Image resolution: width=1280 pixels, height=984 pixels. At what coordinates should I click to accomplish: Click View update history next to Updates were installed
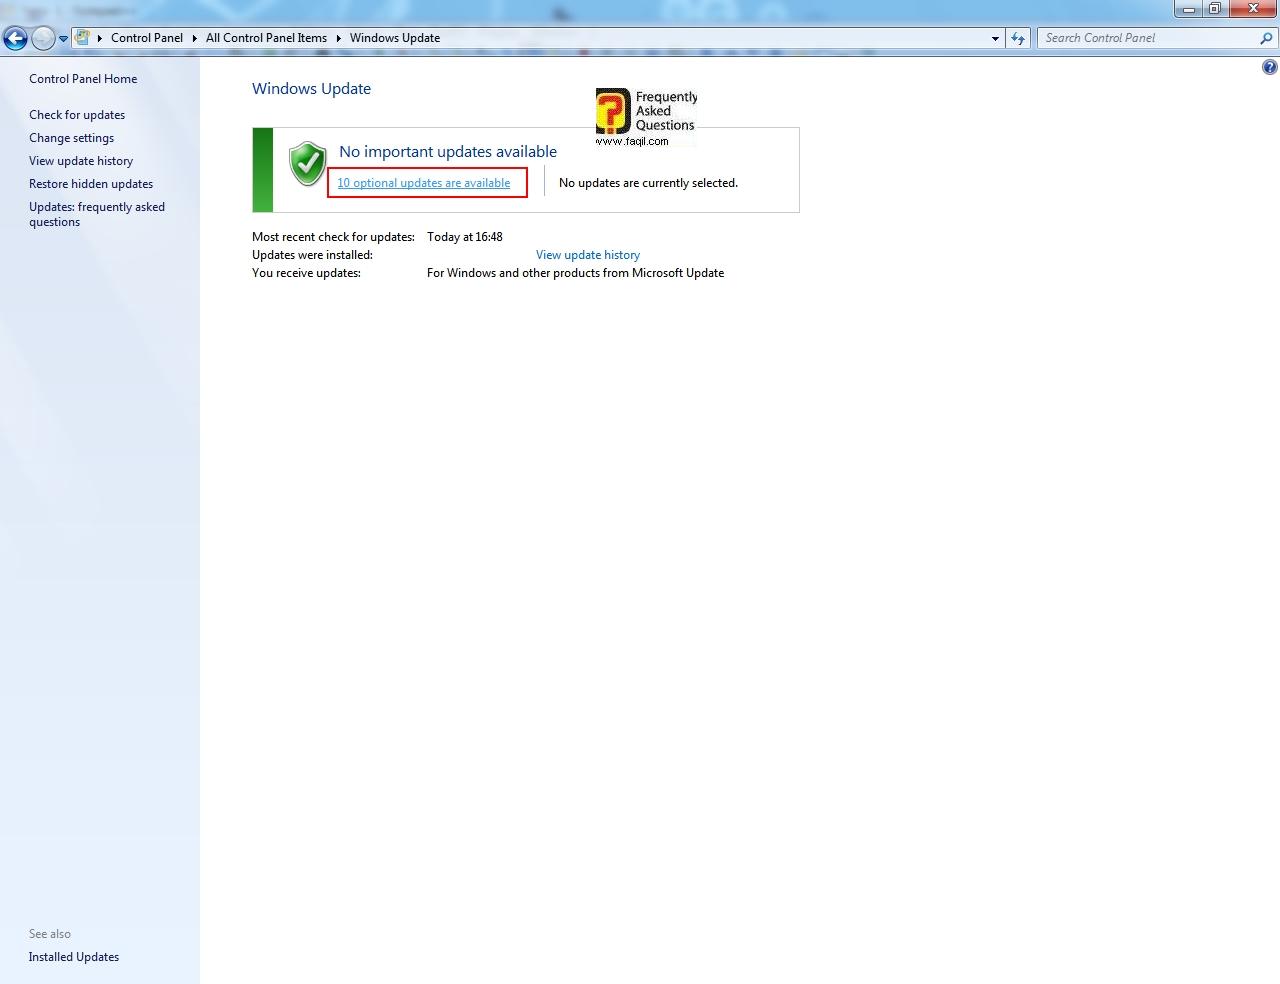588,255
